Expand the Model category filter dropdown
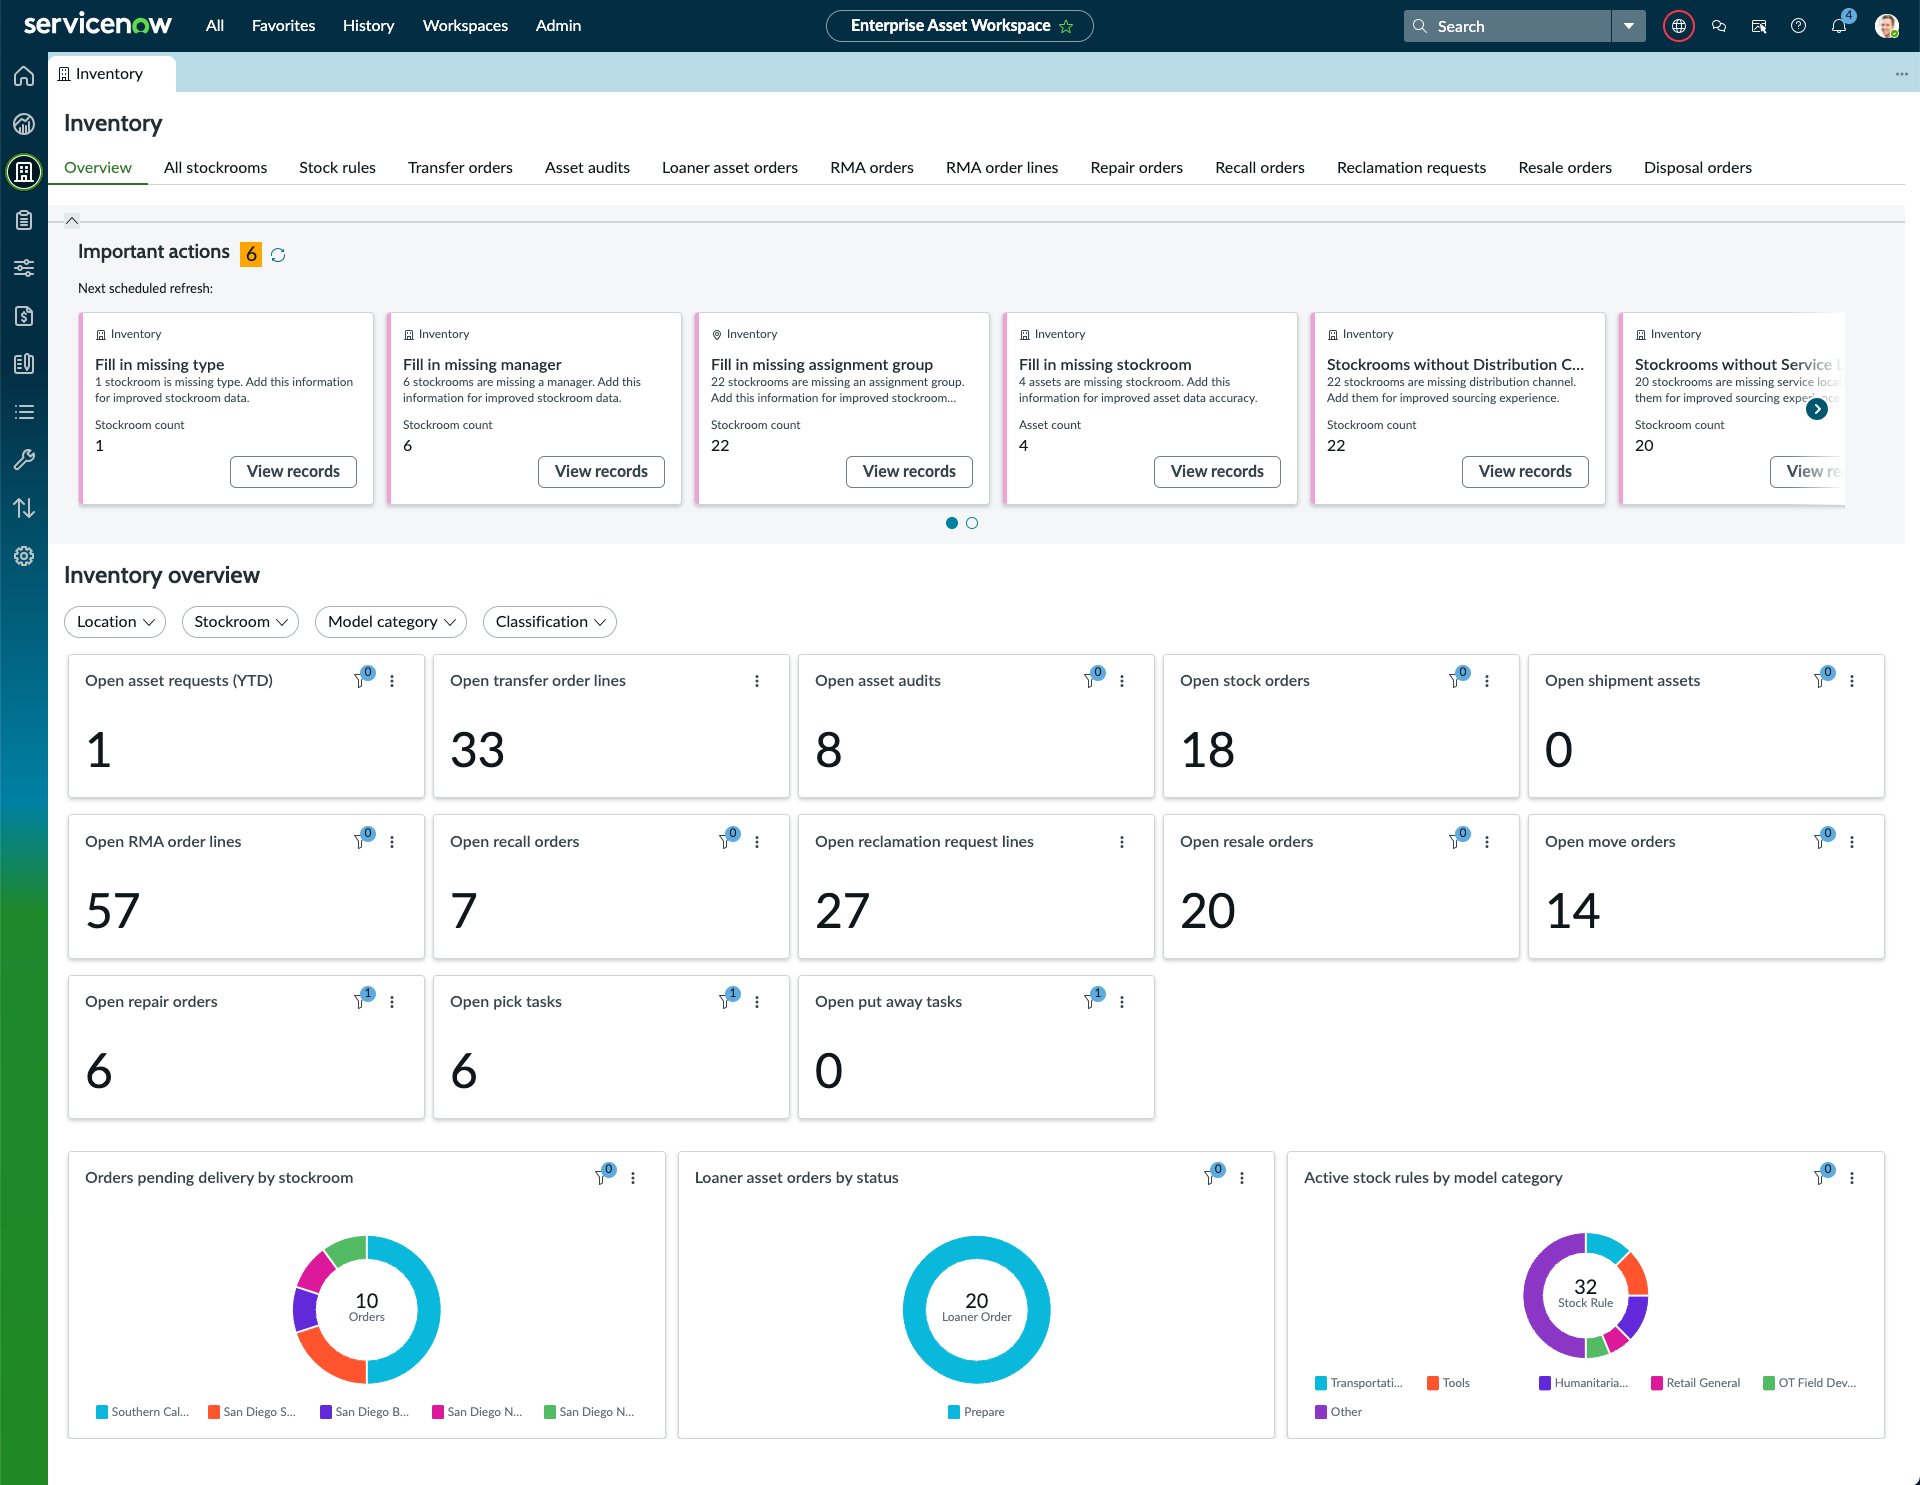The image size is (1920, 1485). [391, 622]
